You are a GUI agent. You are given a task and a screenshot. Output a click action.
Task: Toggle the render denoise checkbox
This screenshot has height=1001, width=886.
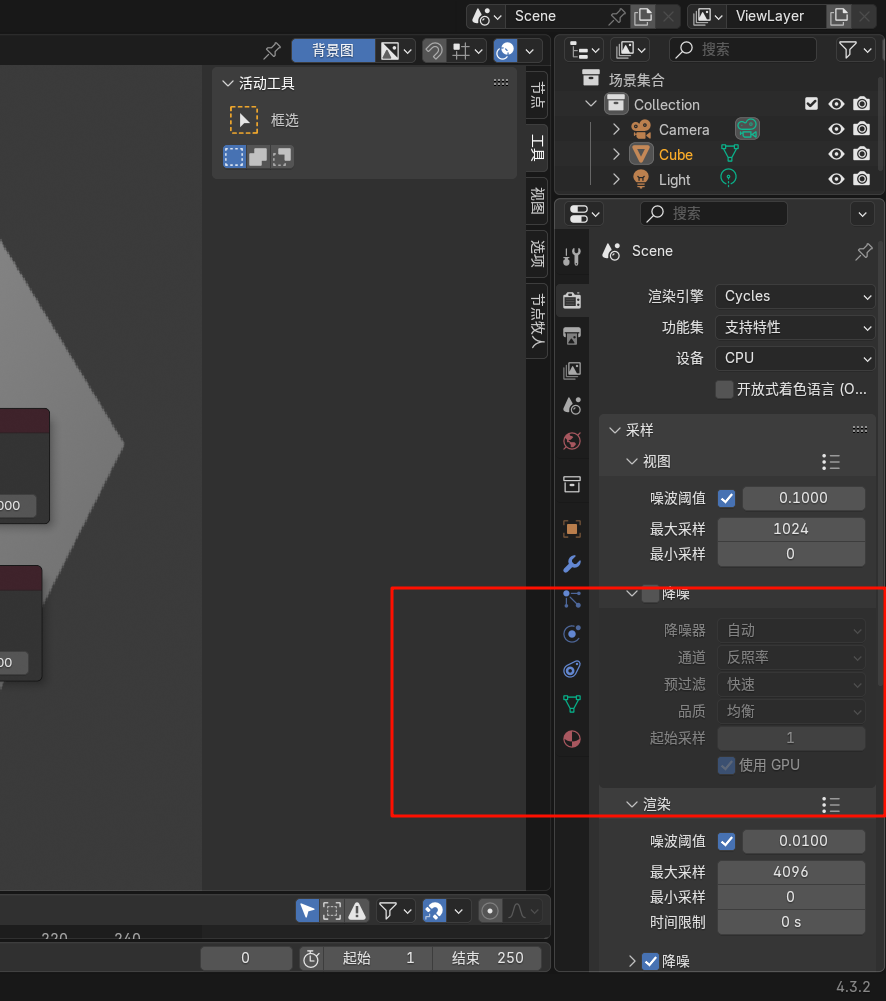tap(651, 961)
